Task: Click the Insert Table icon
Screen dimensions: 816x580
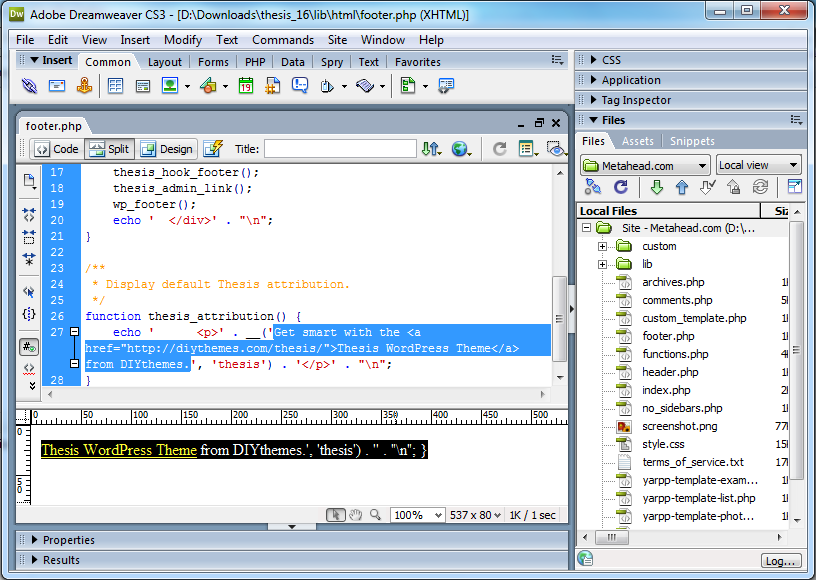Action: coord(115,86)
